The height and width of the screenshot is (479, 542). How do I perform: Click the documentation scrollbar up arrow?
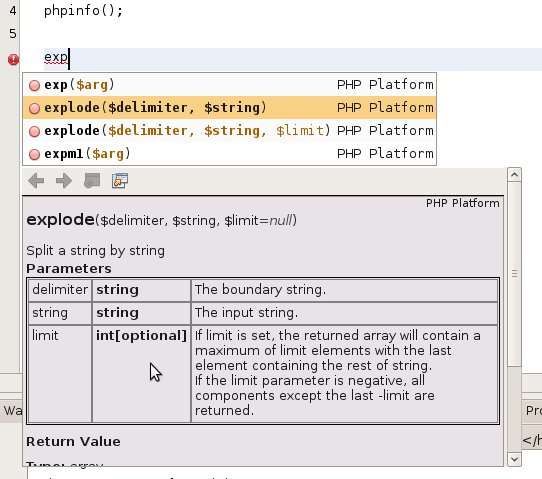click(x=514, y=175)
